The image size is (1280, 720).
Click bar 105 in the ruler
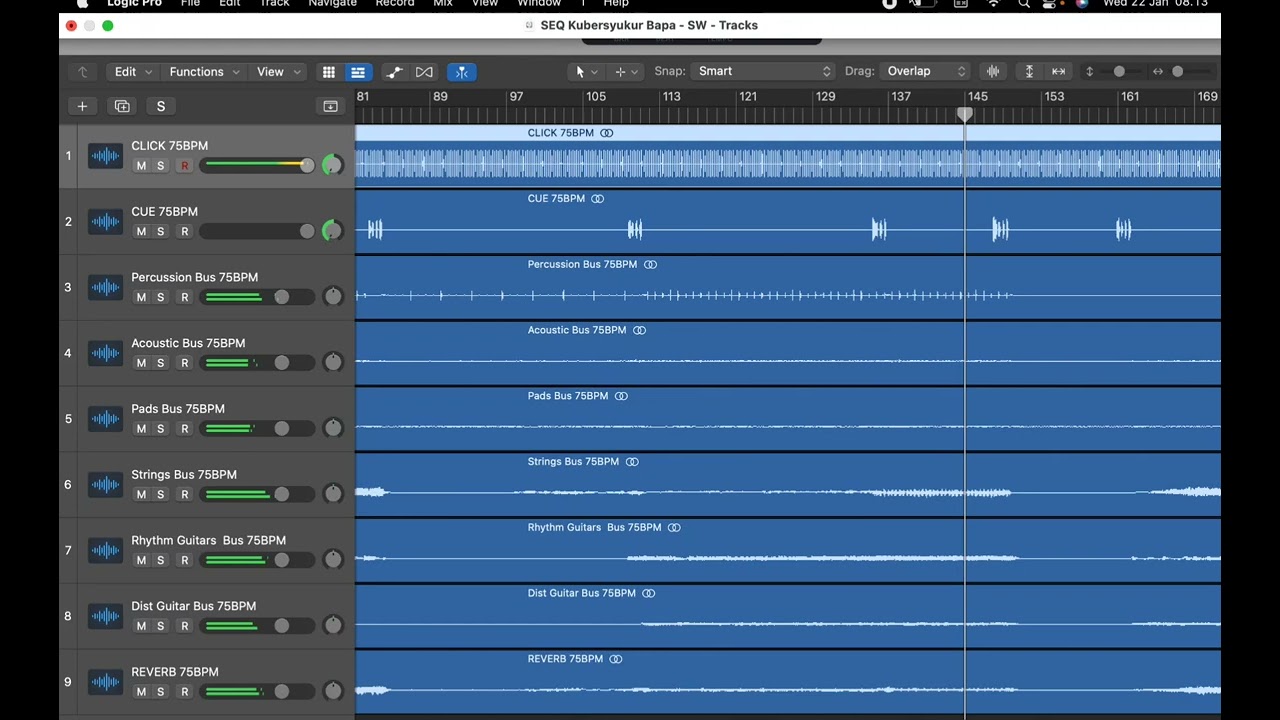click(596, 97)
